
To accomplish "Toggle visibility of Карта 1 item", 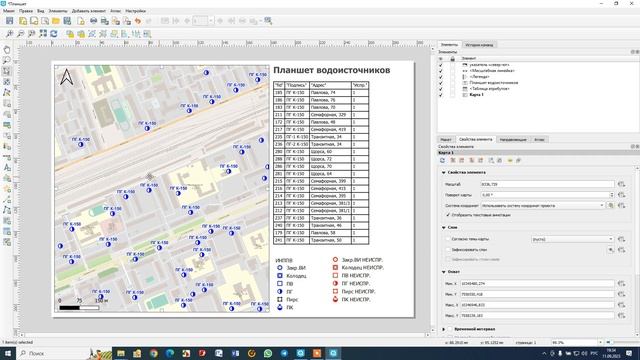I will click(x=440, y=95).
